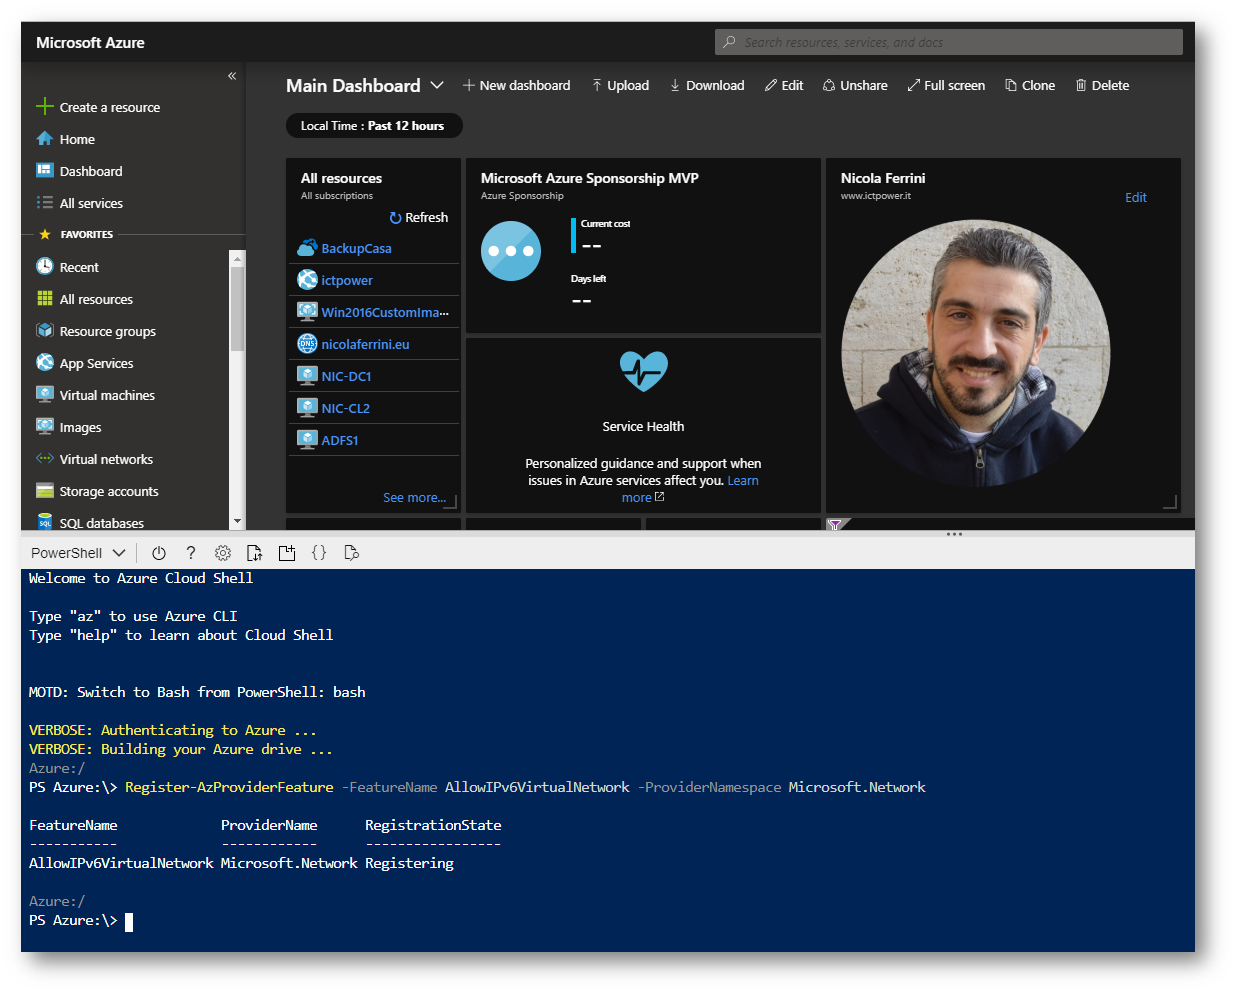The width and height of the screenshot is (1237, 994).
Task: Open NIC-DC1 resource
Action: tap(346, 377)
